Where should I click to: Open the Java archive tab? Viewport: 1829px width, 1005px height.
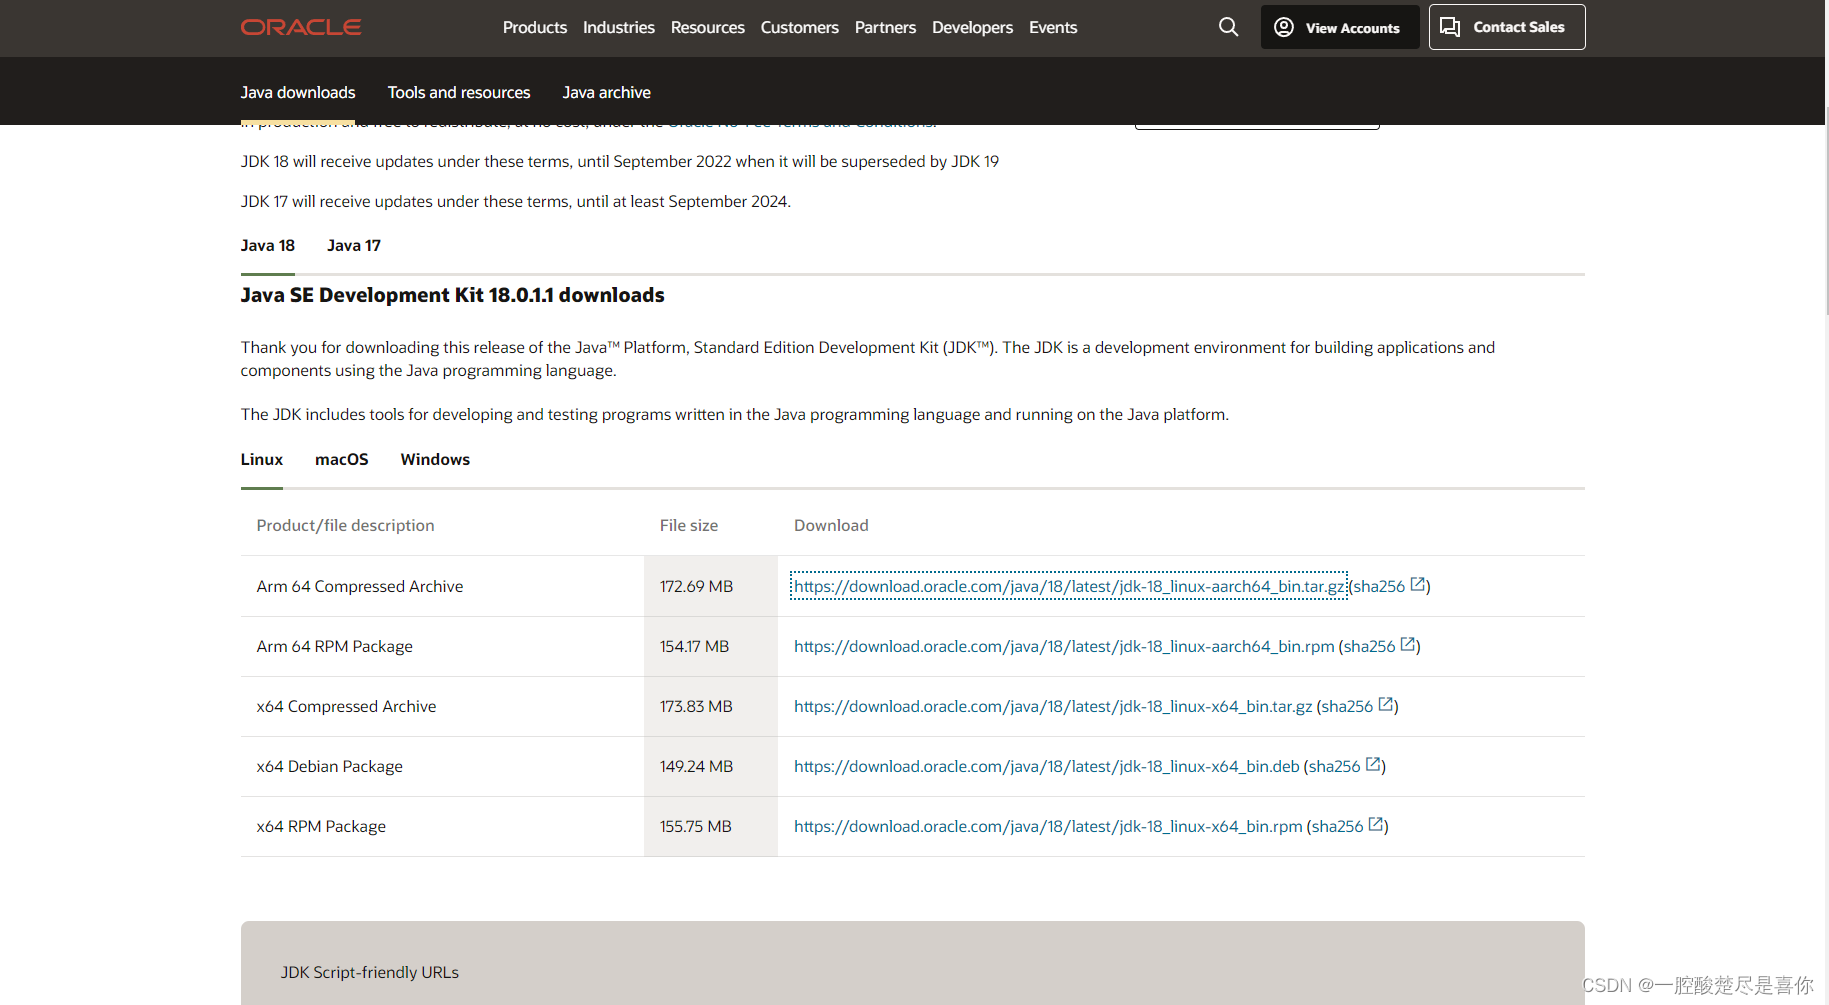607,92
